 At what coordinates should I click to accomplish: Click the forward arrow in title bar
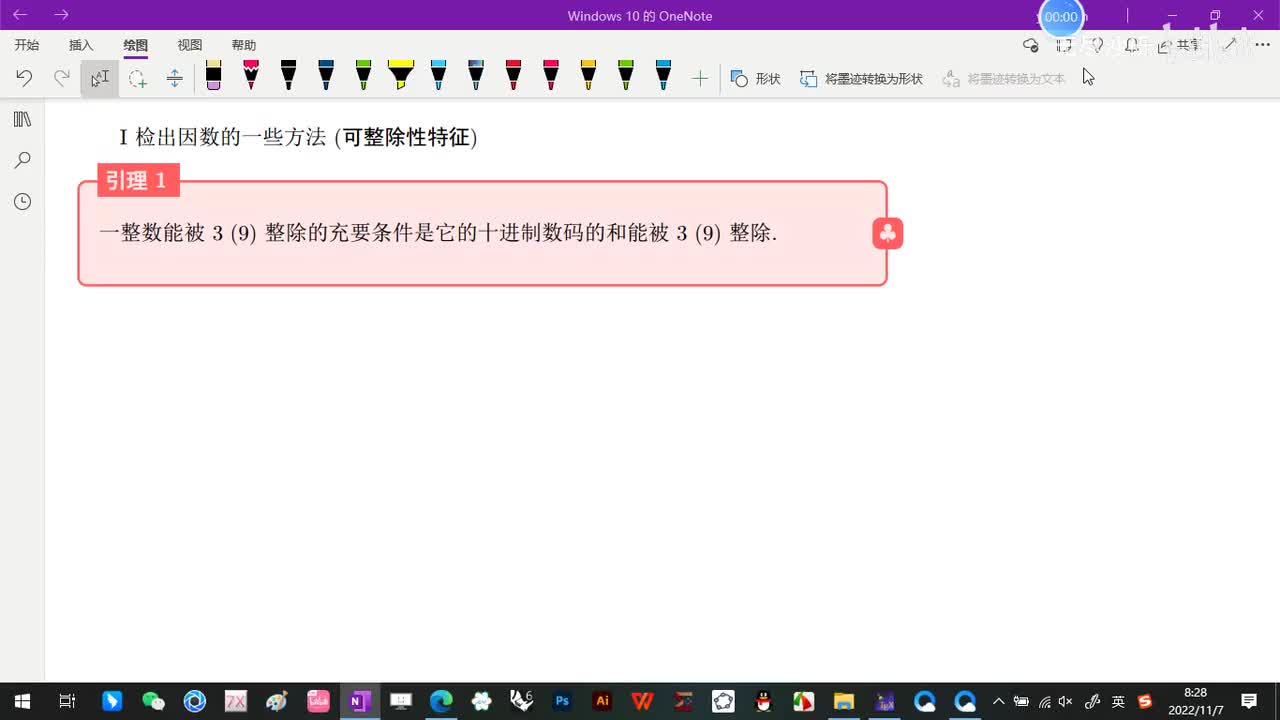click(x=62, y=15)
